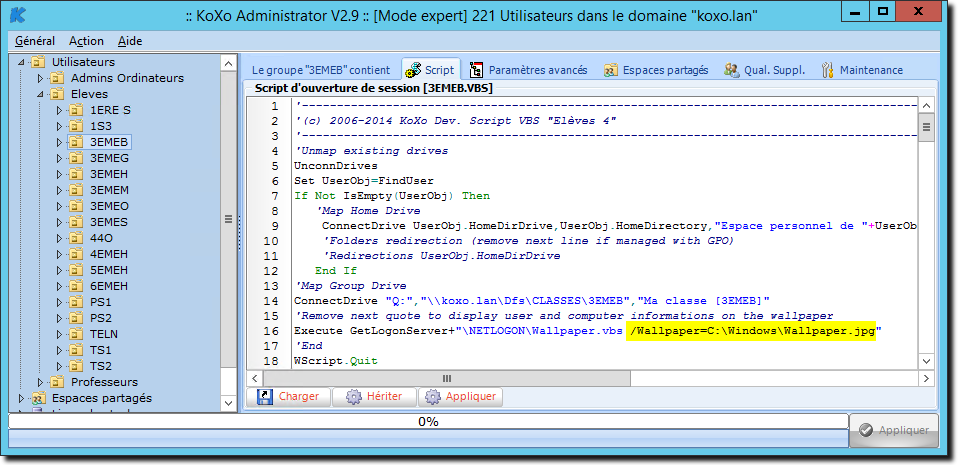This screenshot has width=958, height=465.
Task: Open the Aide menu
Action: (130, 41)
